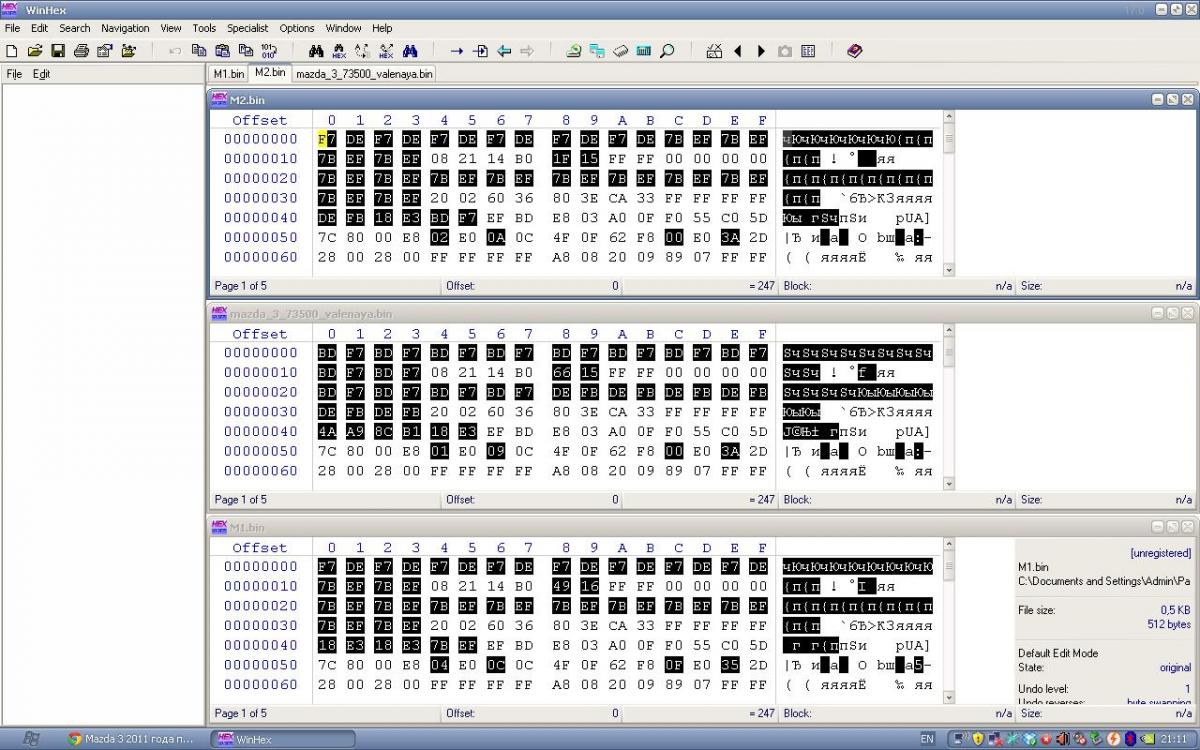Screen dimensions: 1200x750
Task: Click the Replace Hex Values icon
Action: pos(386,50)
